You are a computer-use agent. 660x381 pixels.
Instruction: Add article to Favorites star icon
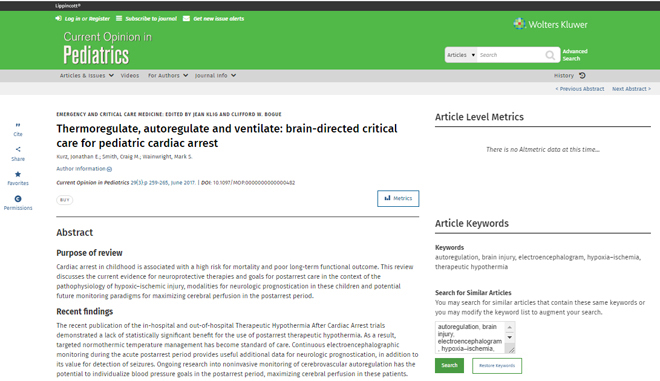18,174
